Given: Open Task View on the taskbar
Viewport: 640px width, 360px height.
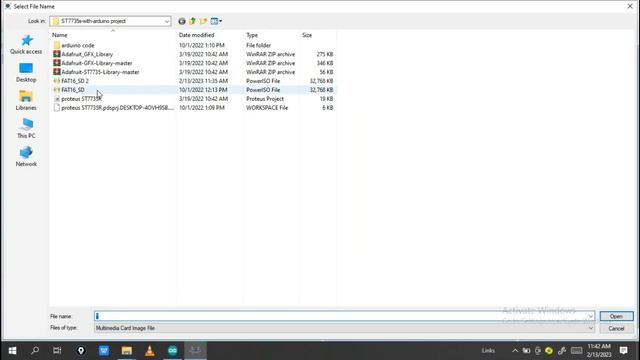Looking at the screenshot, I should coord(57,351).
